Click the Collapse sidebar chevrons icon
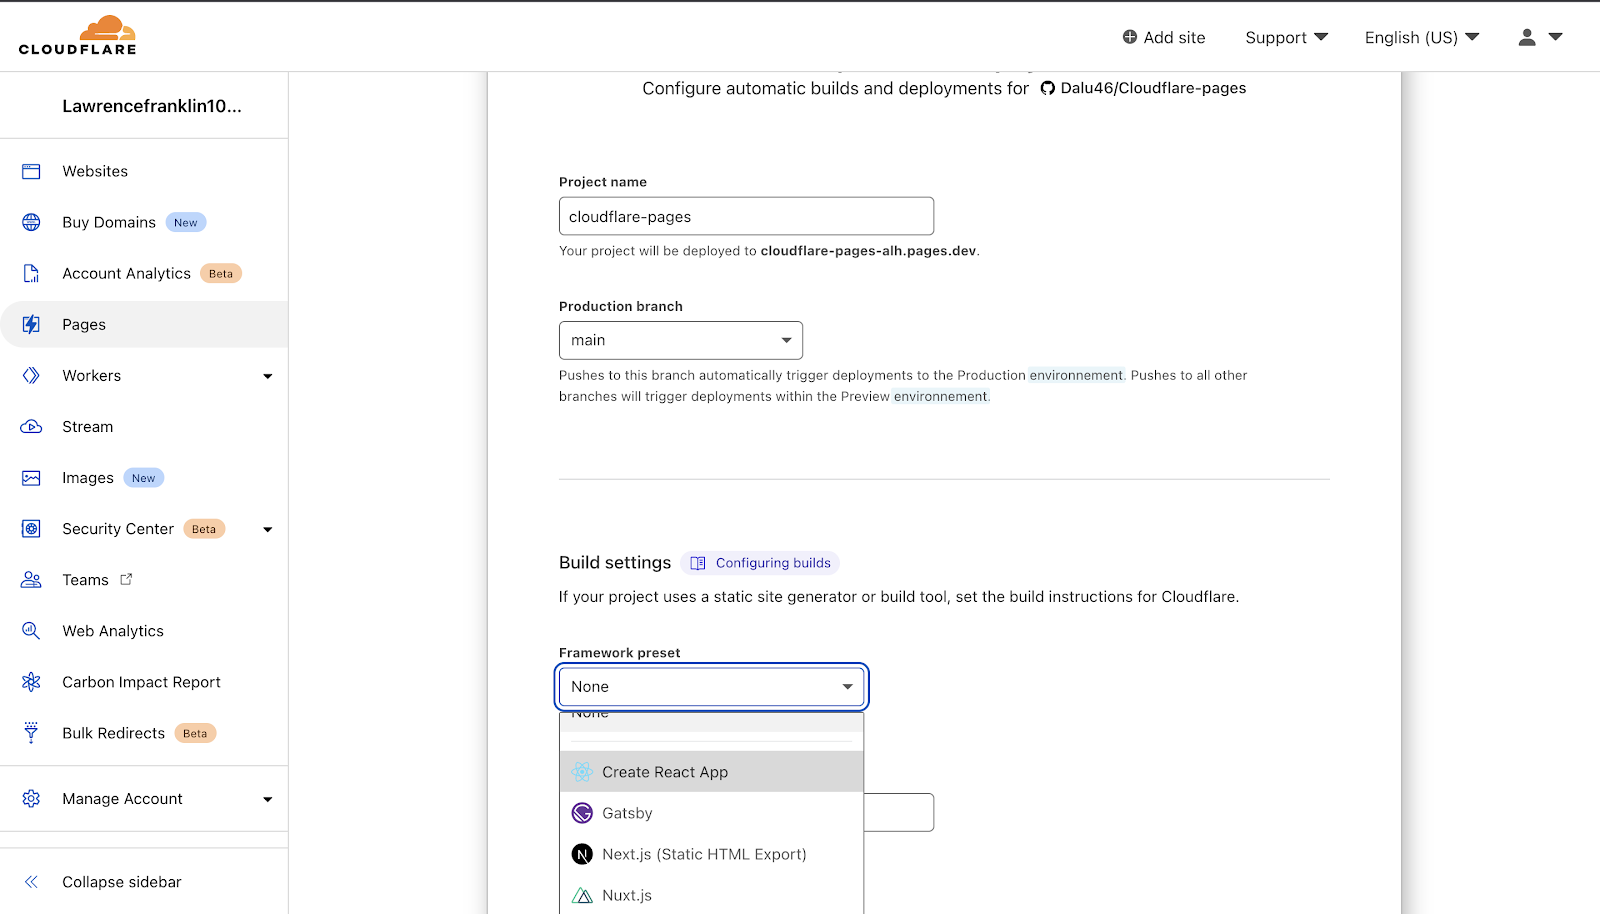The height and width of the screenshot is (914, 1600). [31, 882]
